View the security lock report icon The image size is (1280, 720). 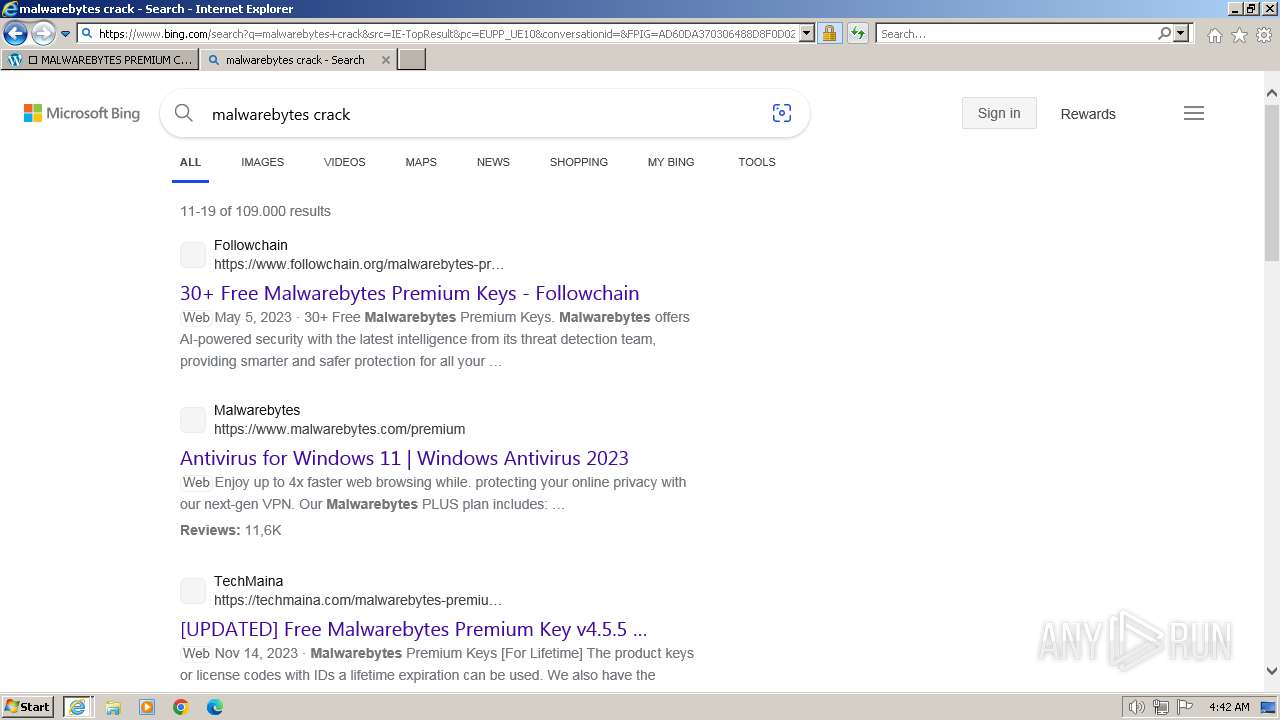tap(829, 34)
